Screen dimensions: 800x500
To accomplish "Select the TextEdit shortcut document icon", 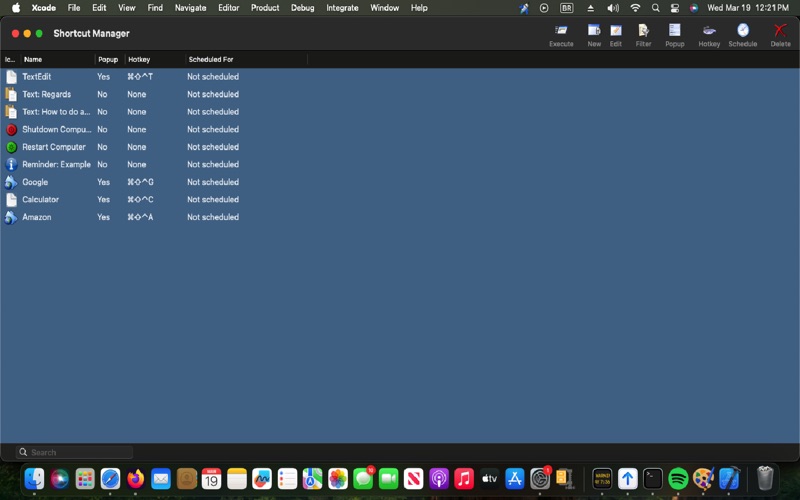I will 11,77.
